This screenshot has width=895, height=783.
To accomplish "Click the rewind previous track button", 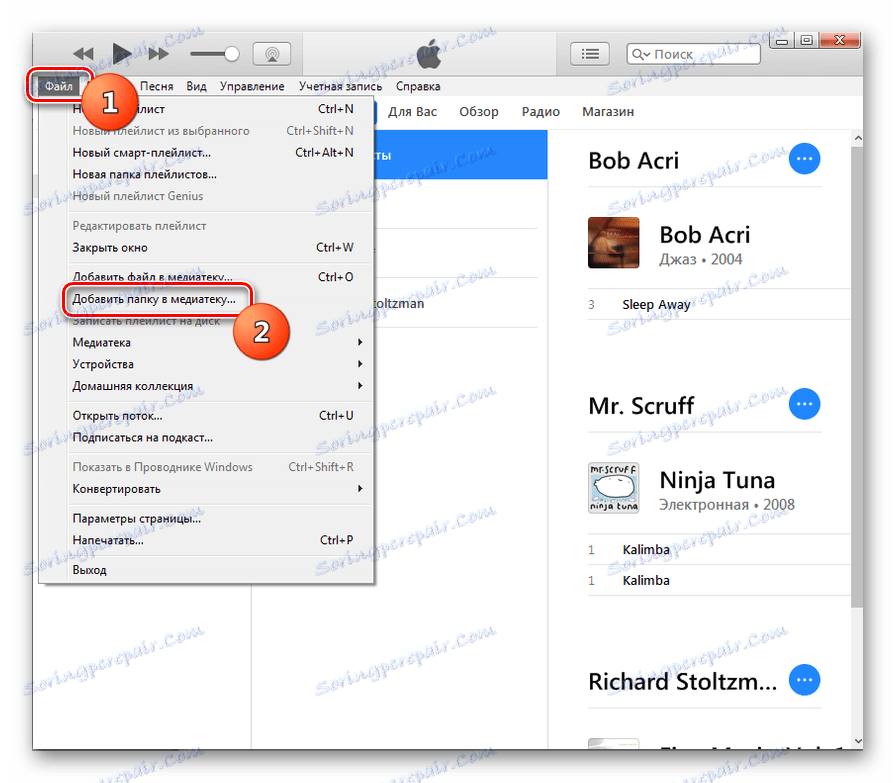I will pos(83,54).
